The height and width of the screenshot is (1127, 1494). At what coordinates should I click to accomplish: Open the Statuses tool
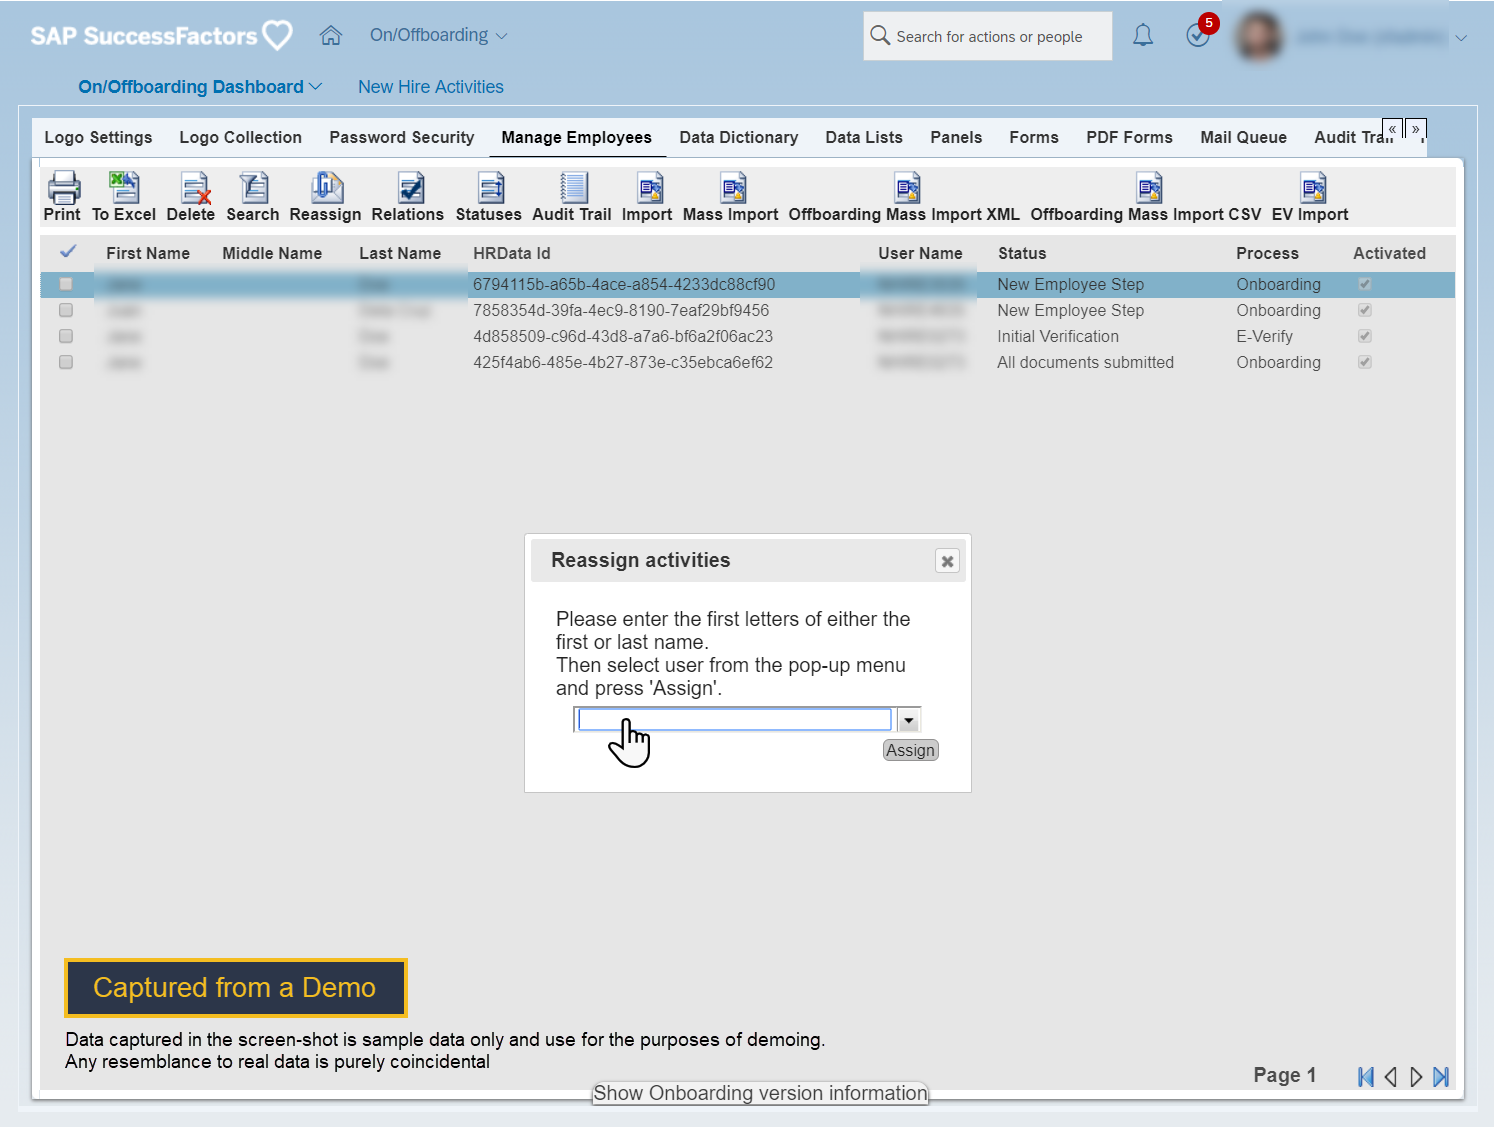pos(490,188)
